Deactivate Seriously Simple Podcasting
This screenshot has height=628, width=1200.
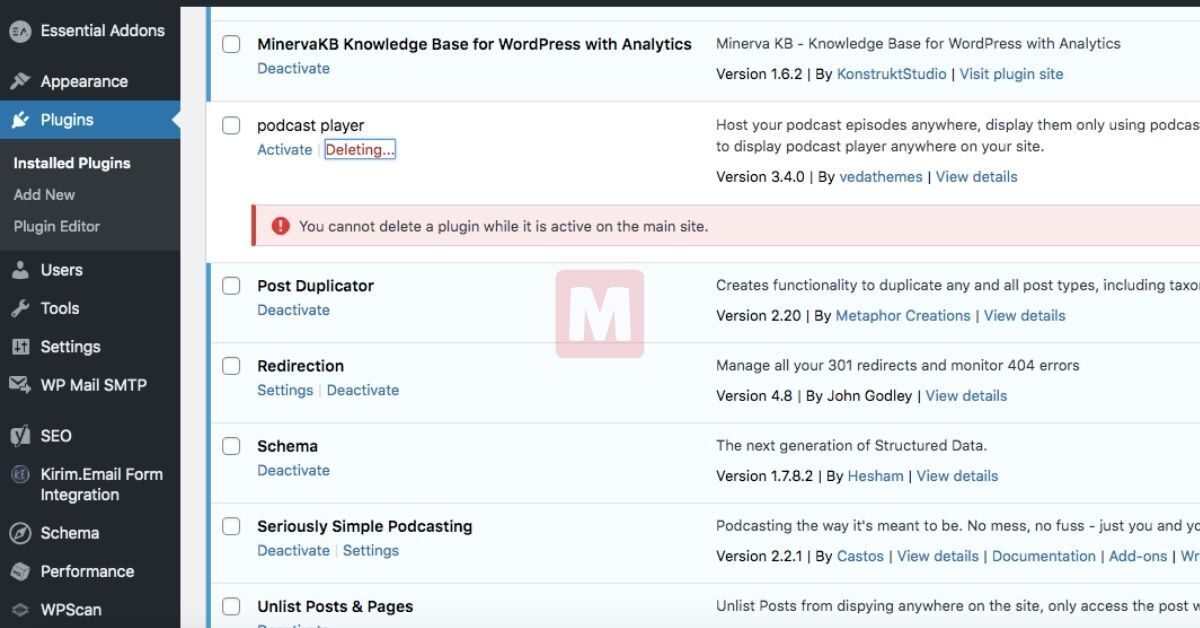pyautogui.click(x=293, y=550)
